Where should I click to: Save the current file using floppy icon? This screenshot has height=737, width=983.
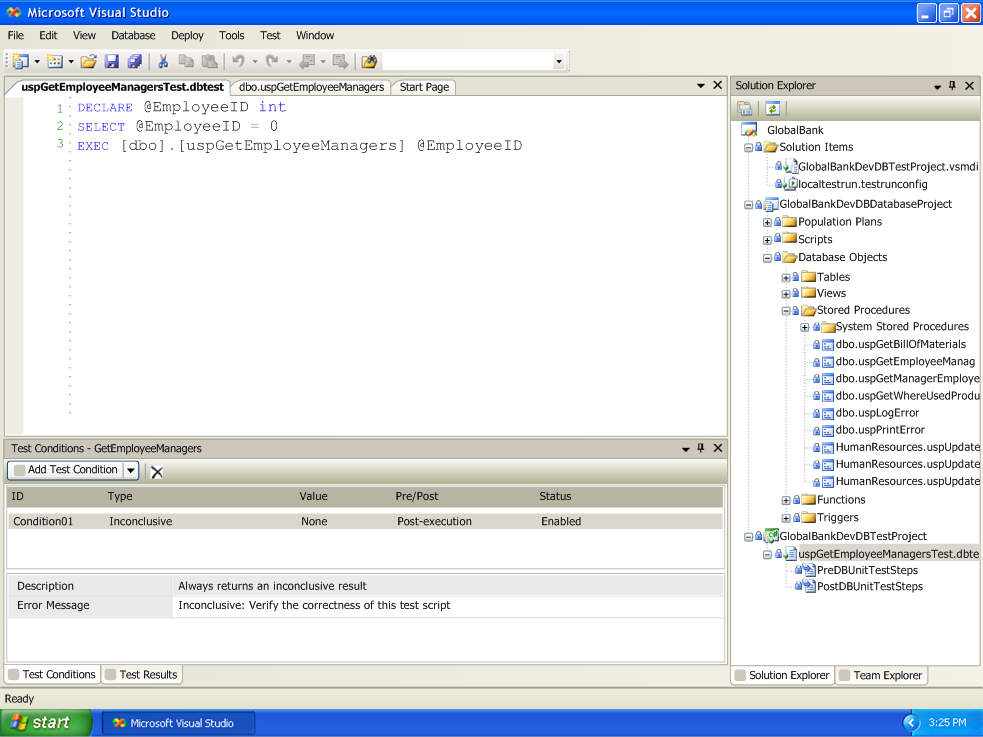tap(112, 61)
